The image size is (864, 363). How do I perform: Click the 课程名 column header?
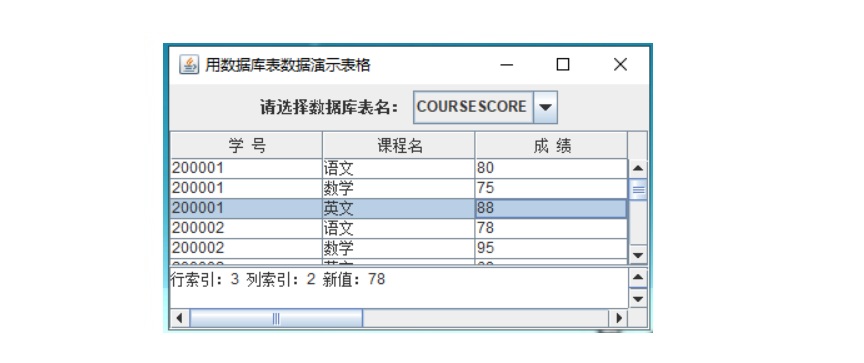pos(399,146)
